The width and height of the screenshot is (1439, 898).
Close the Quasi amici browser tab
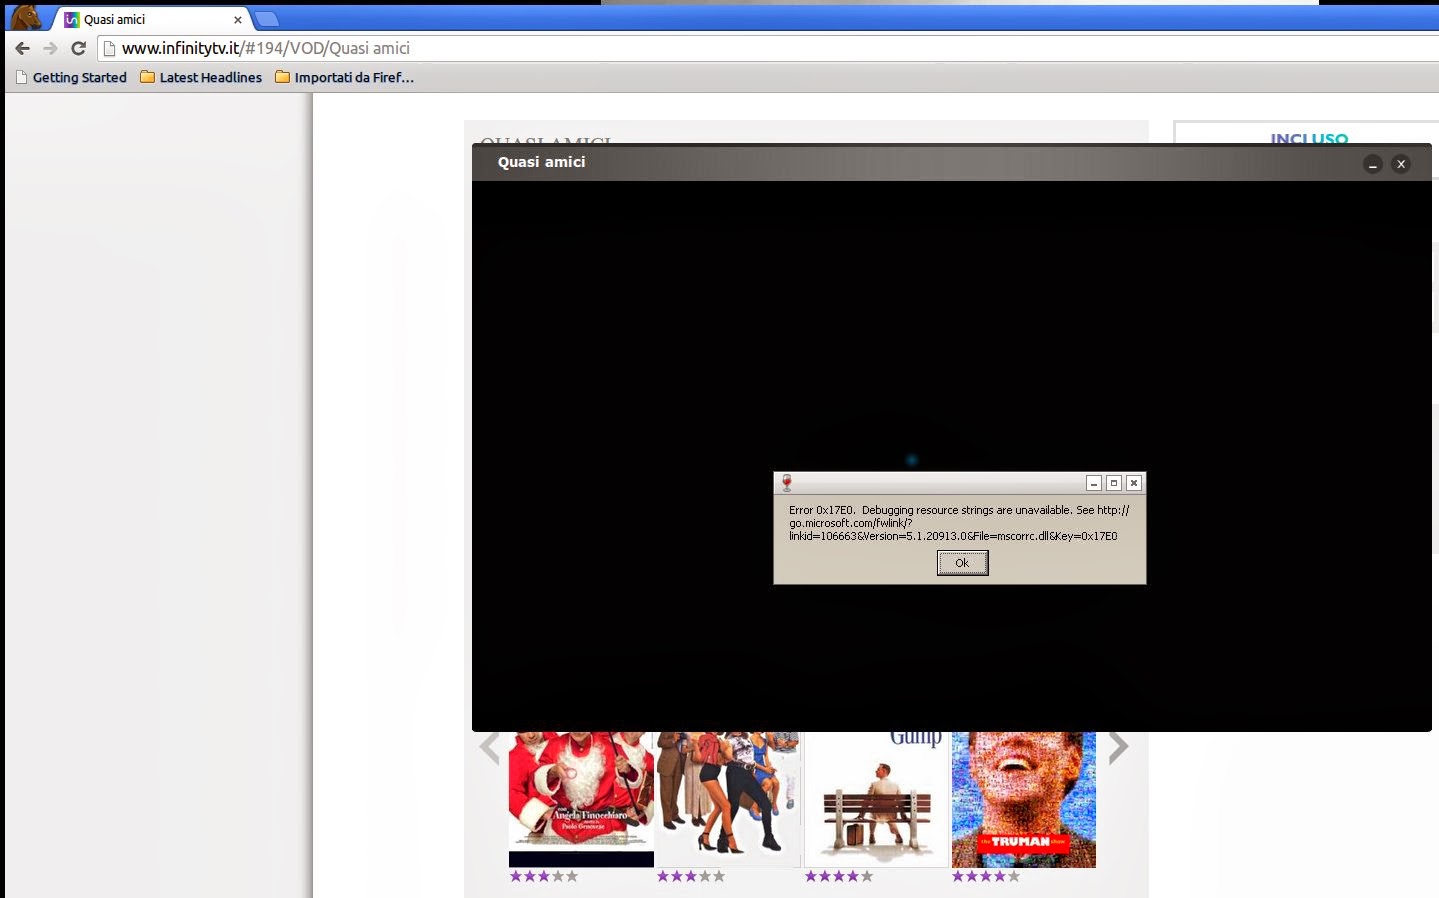(238, 19)
